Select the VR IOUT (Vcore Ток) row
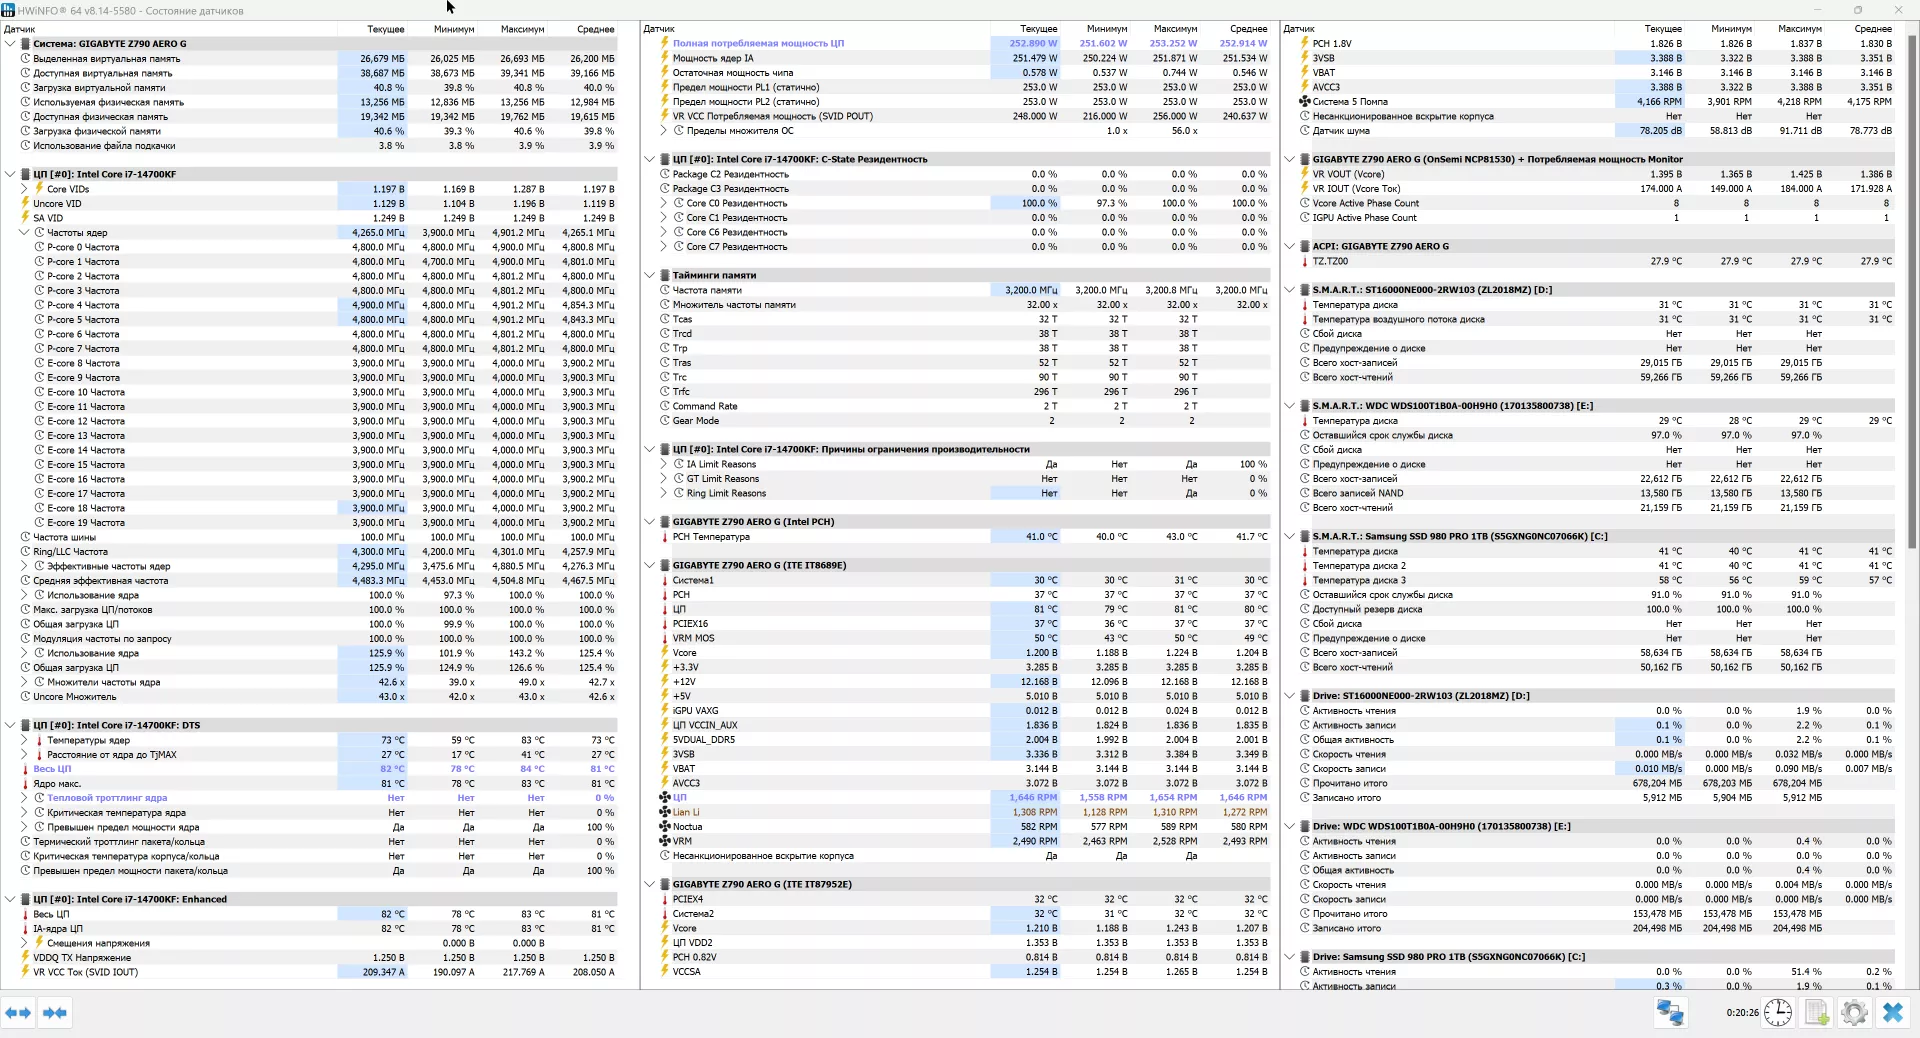Viewport: 1920px width, 1038px height. 1590,189
